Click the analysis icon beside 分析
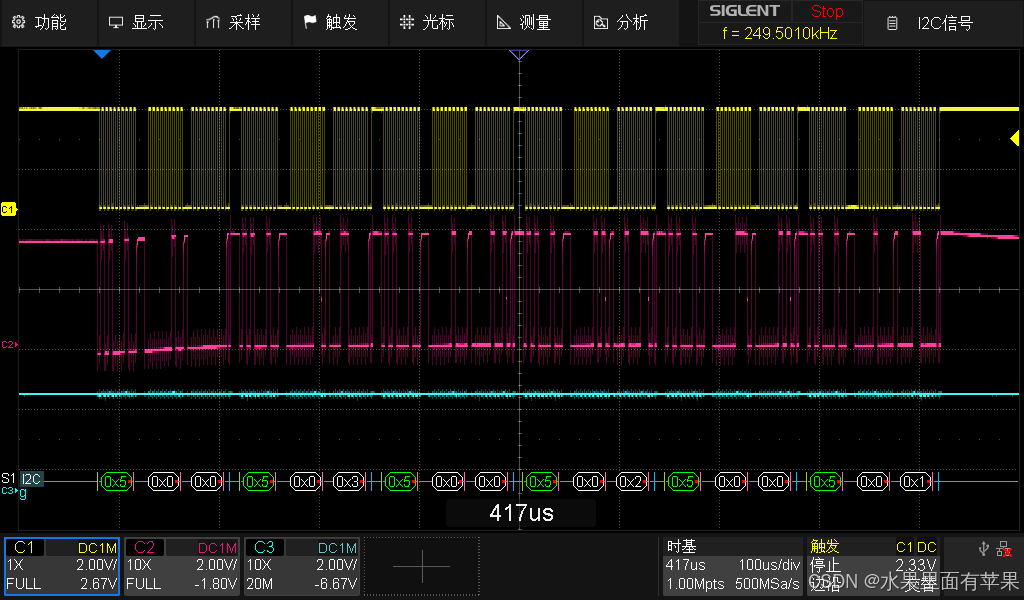The image size is (1024, 600). pyautogui.click(x=600, y=23)
